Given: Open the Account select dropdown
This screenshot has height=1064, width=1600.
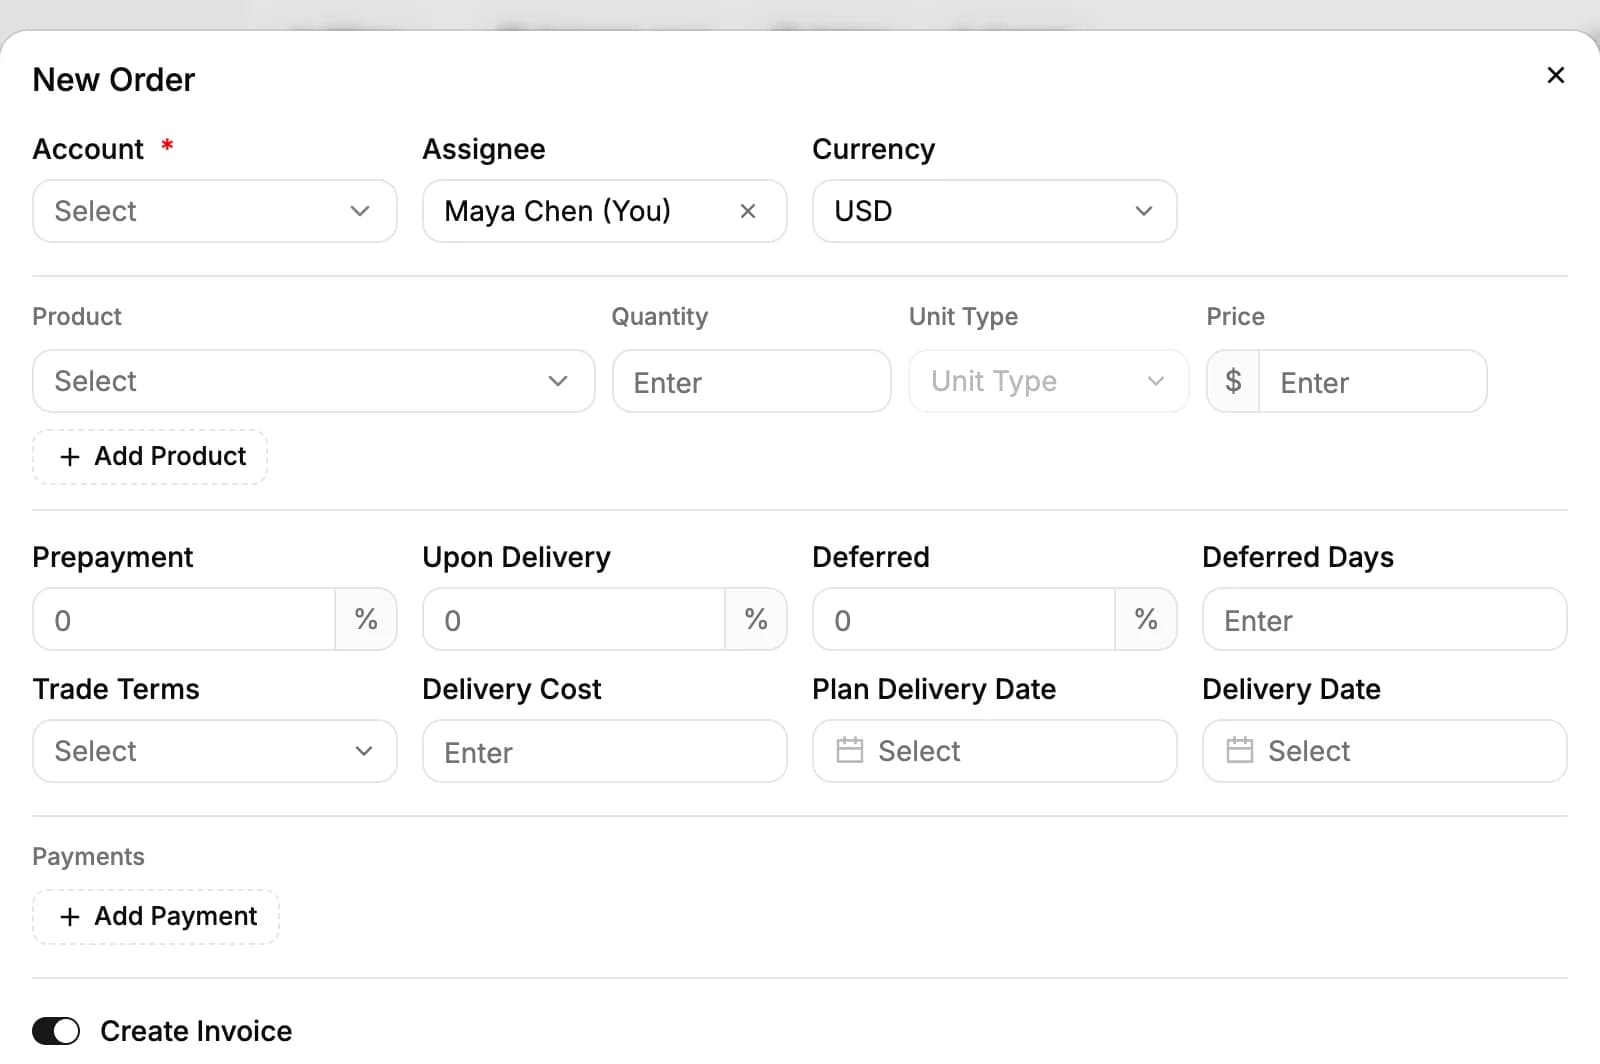Looking at the screenshot, I should click(214, 211).
